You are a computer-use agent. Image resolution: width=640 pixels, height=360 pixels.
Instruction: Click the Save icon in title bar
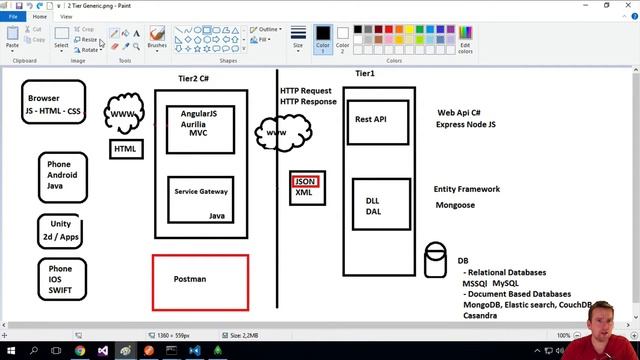[x=19, y=6]
